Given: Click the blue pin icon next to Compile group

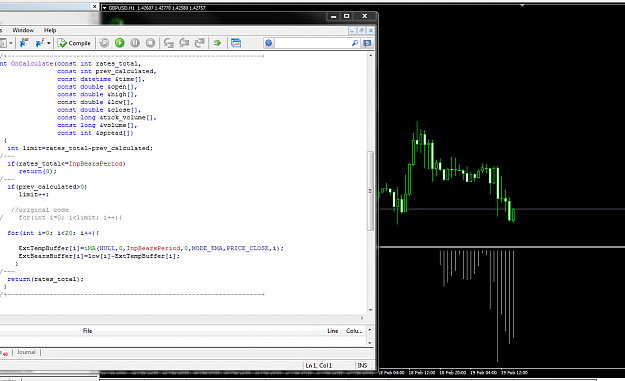Looking at the screenshot, I should [x=24, y=43].
